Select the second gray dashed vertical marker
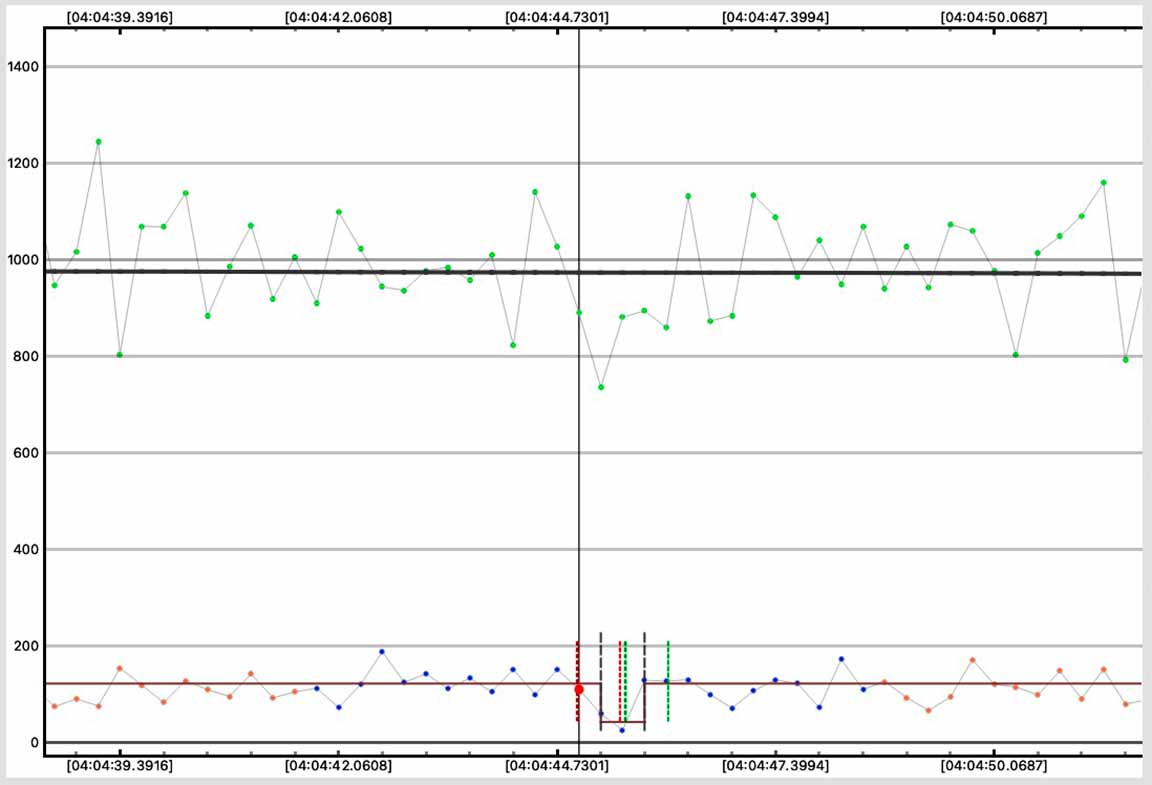The image size is (1152, 785). click(645, 680)
